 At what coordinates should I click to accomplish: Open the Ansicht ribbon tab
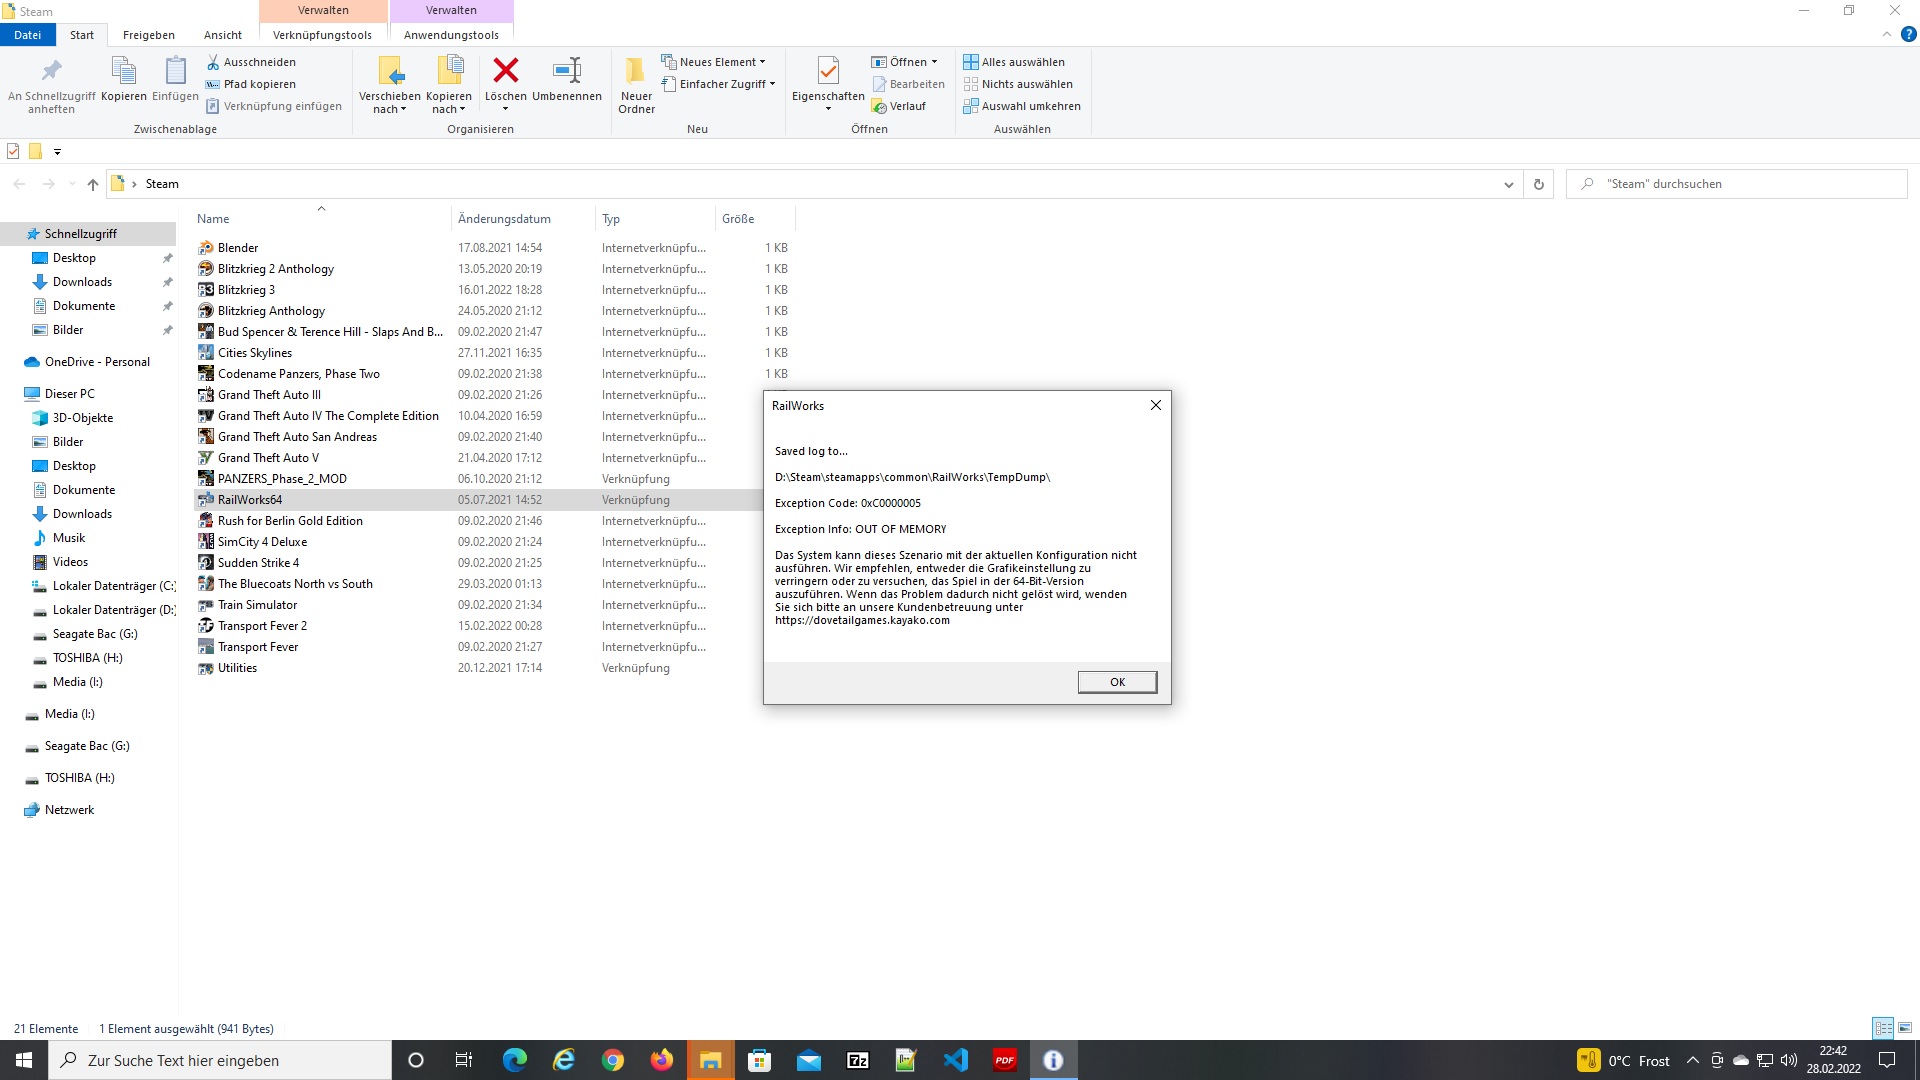click(x=222, y=35)
